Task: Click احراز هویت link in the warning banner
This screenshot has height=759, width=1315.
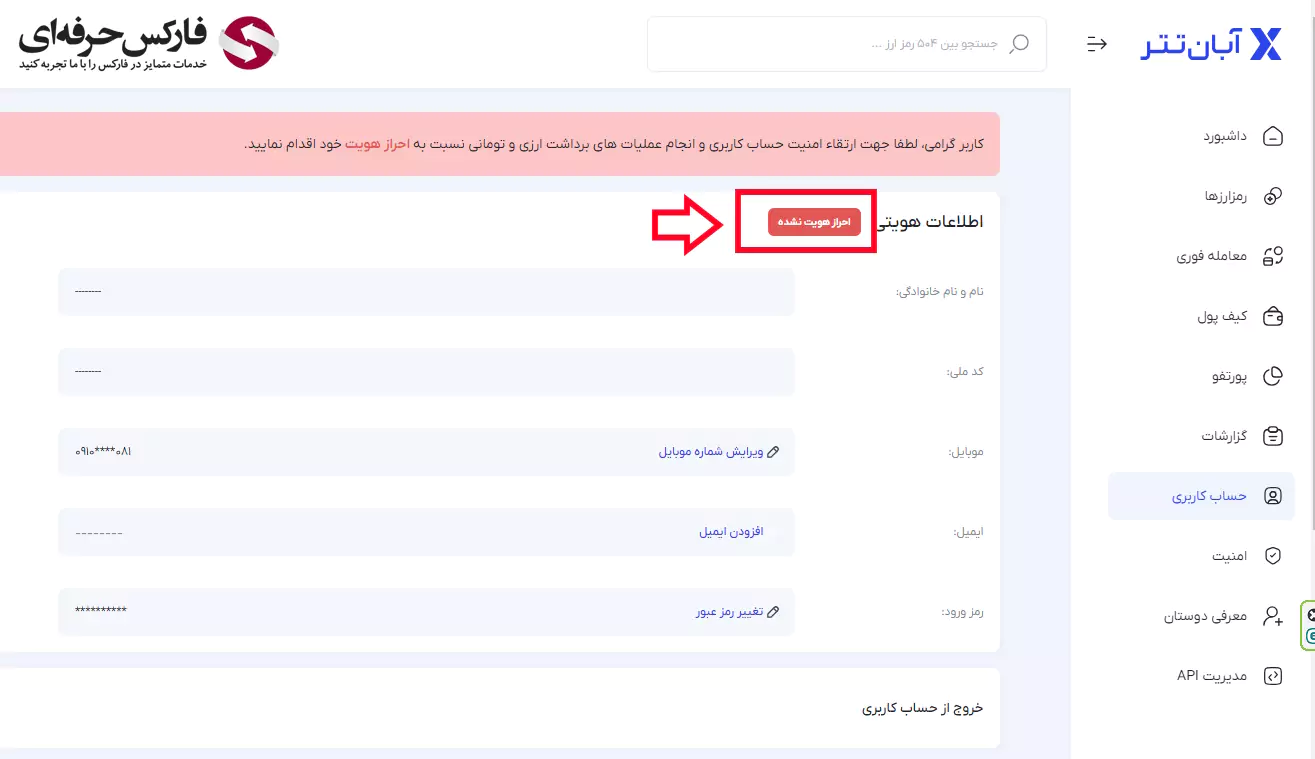Action: coord(378,144)
